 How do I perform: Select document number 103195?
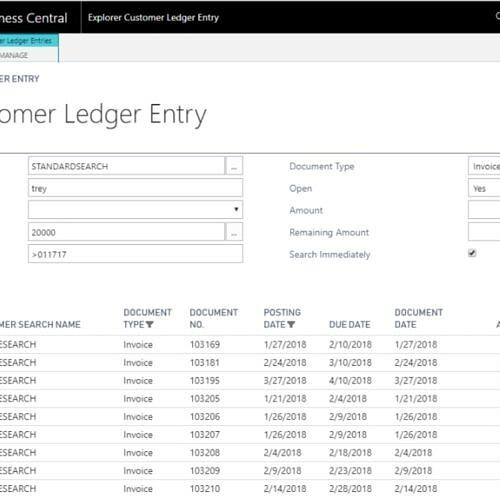coord(205,380)
